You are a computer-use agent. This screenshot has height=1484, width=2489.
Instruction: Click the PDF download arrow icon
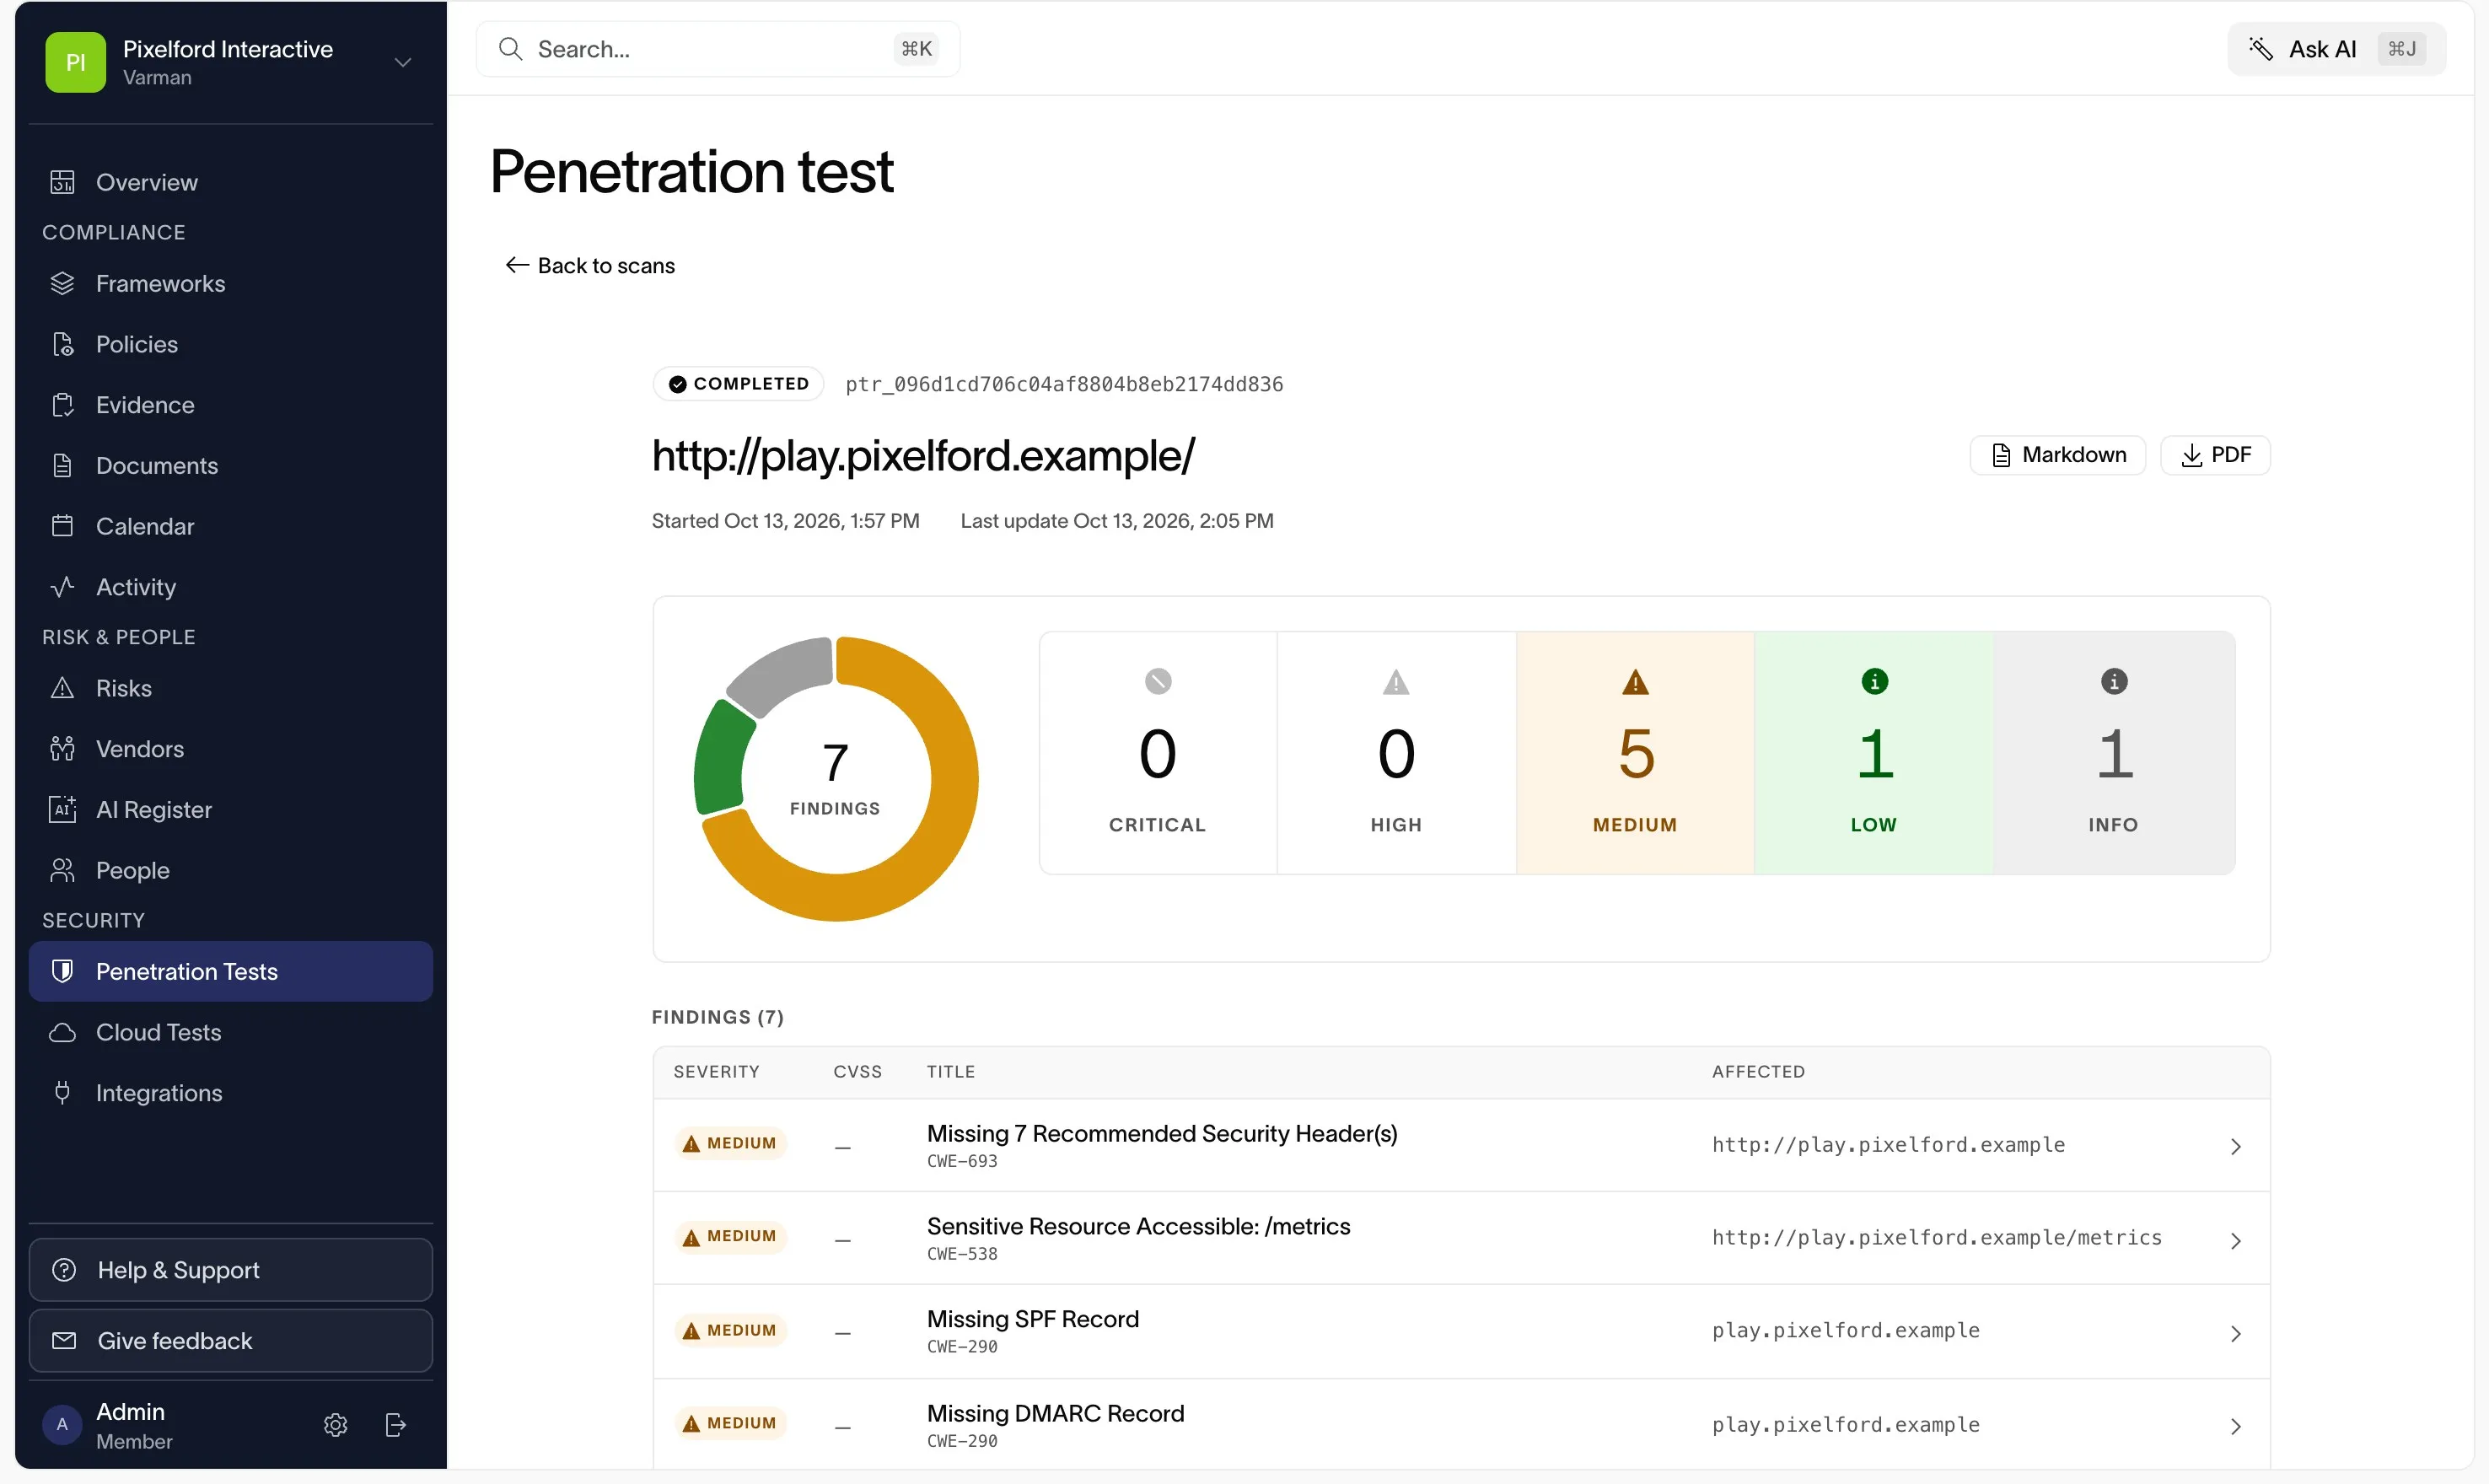coord(2191,455)
